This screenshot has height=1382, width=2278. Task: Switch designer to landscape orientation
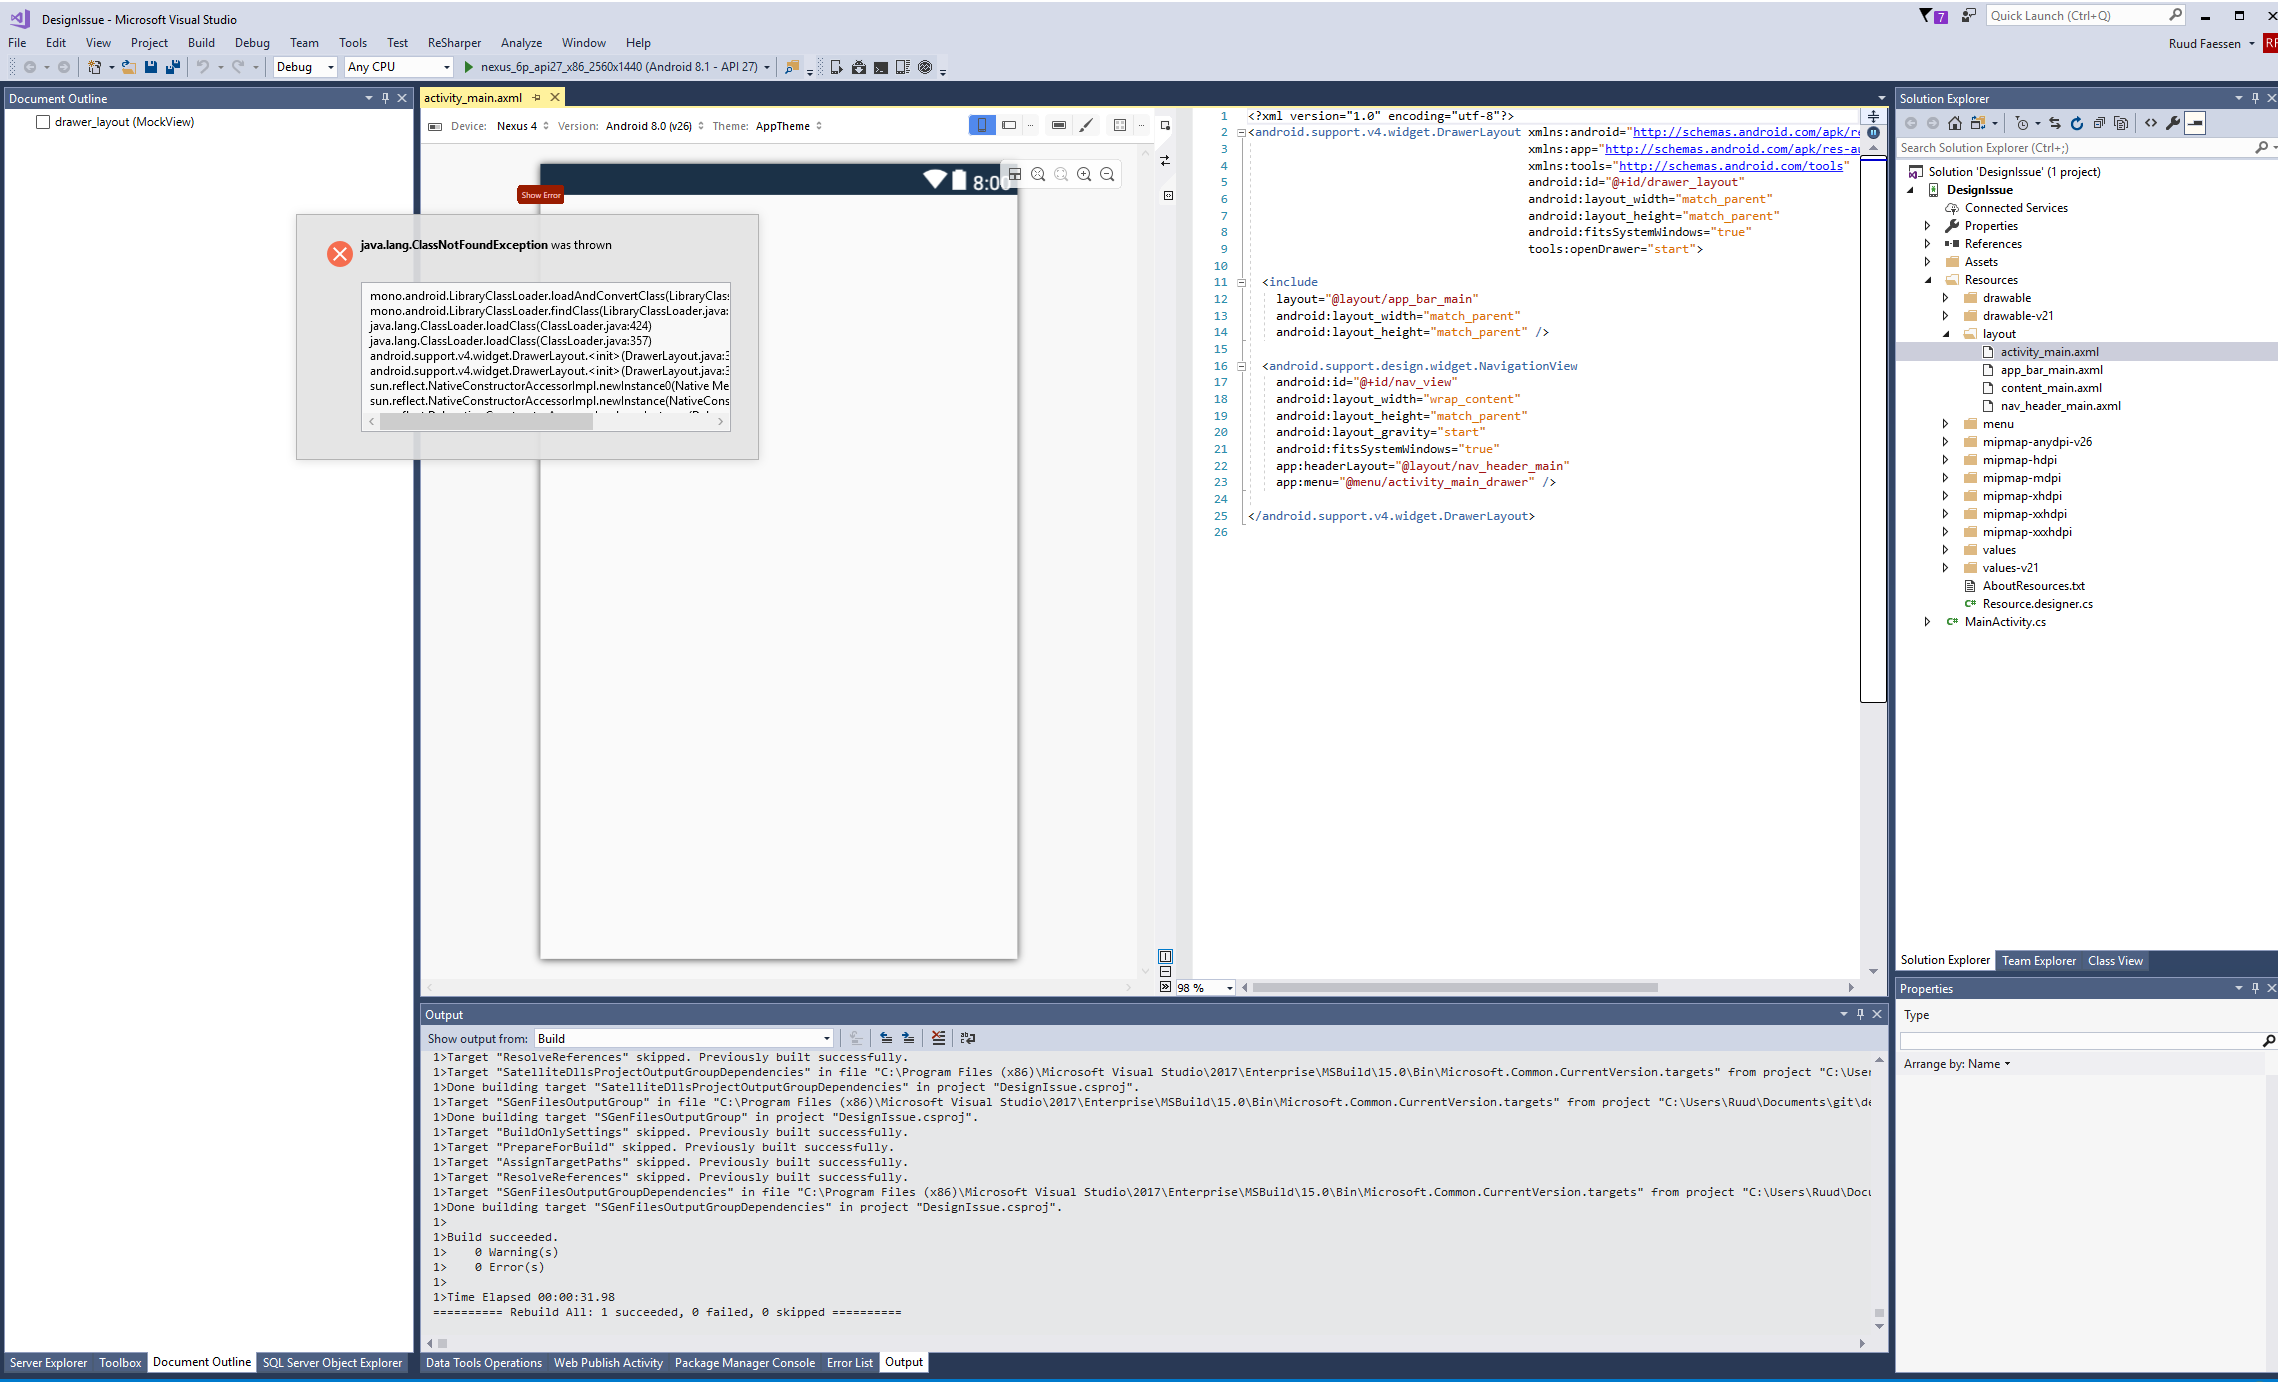(x=1009, y=125)
